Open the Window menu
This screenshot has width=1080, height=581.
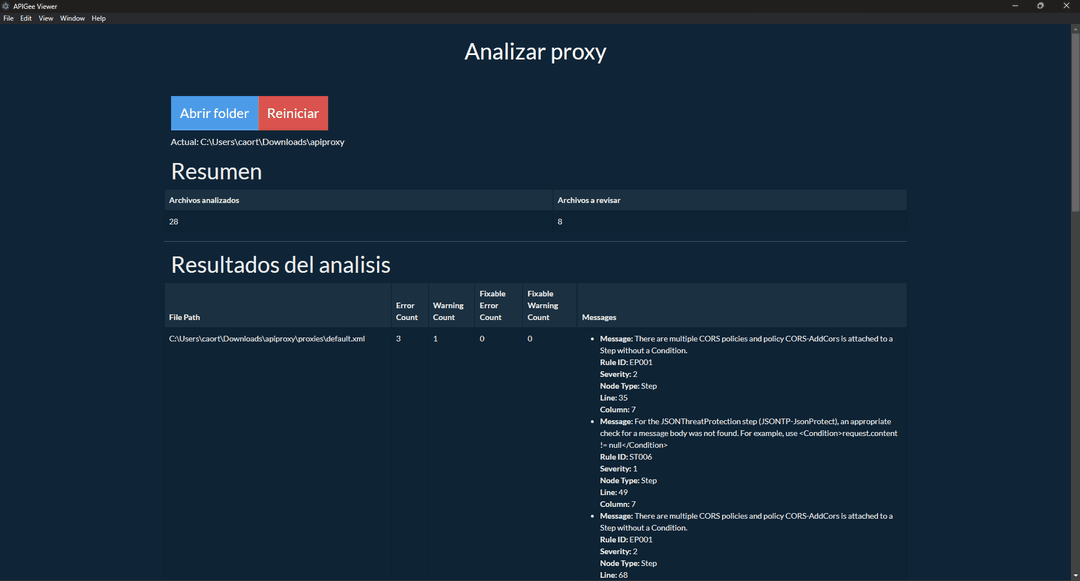[x=72, y=18]
